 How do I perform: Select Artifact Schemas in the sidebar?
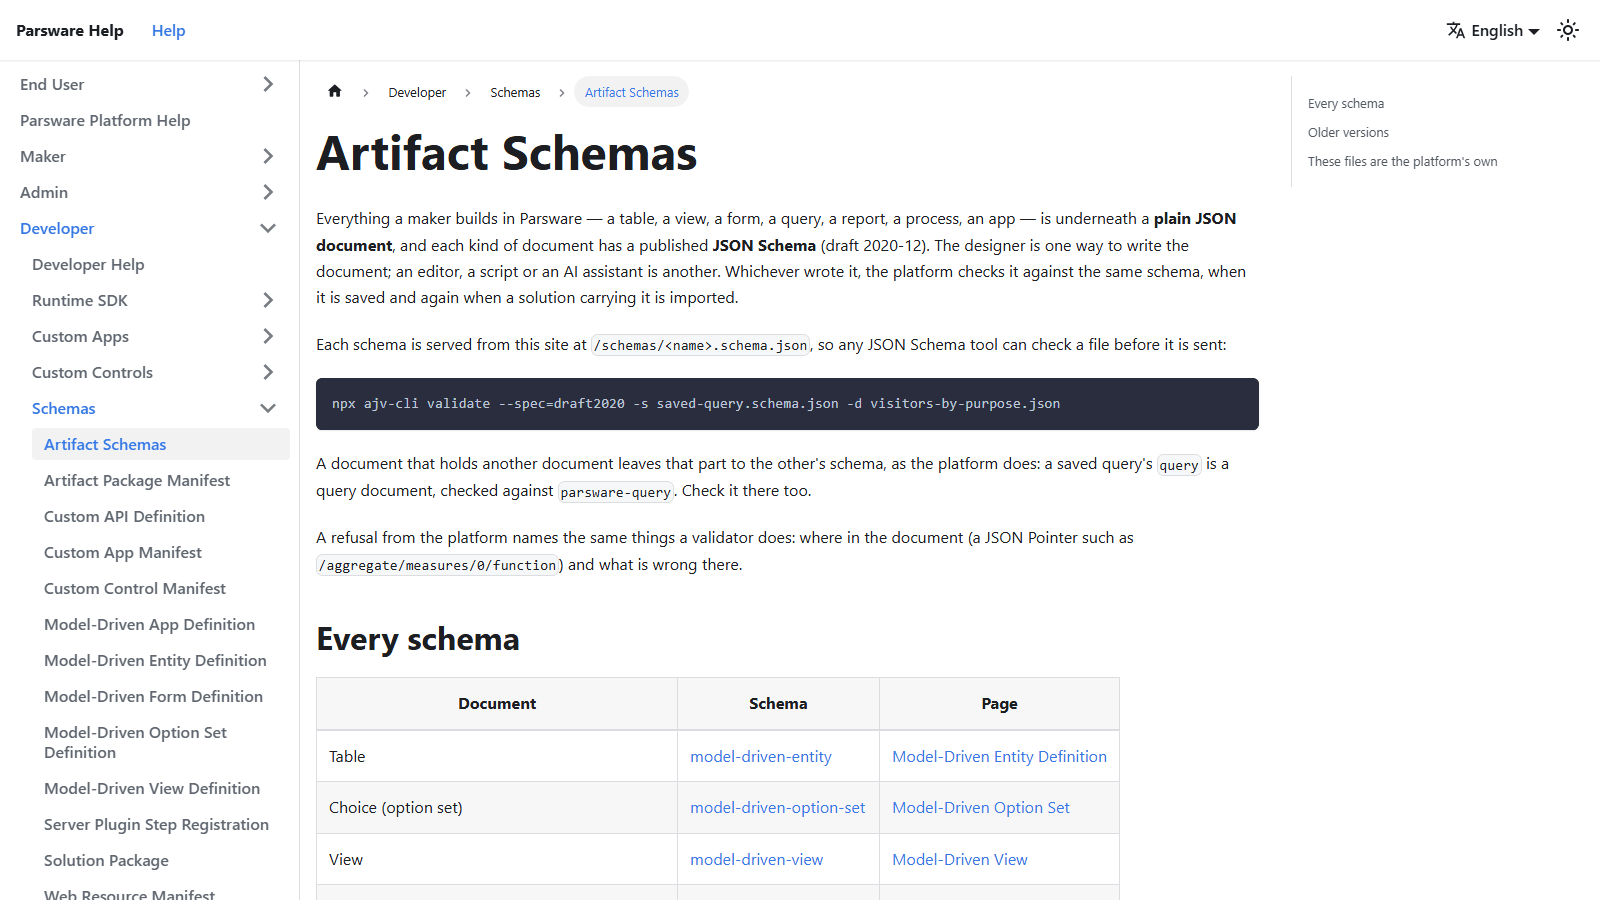tap(161, 444)
